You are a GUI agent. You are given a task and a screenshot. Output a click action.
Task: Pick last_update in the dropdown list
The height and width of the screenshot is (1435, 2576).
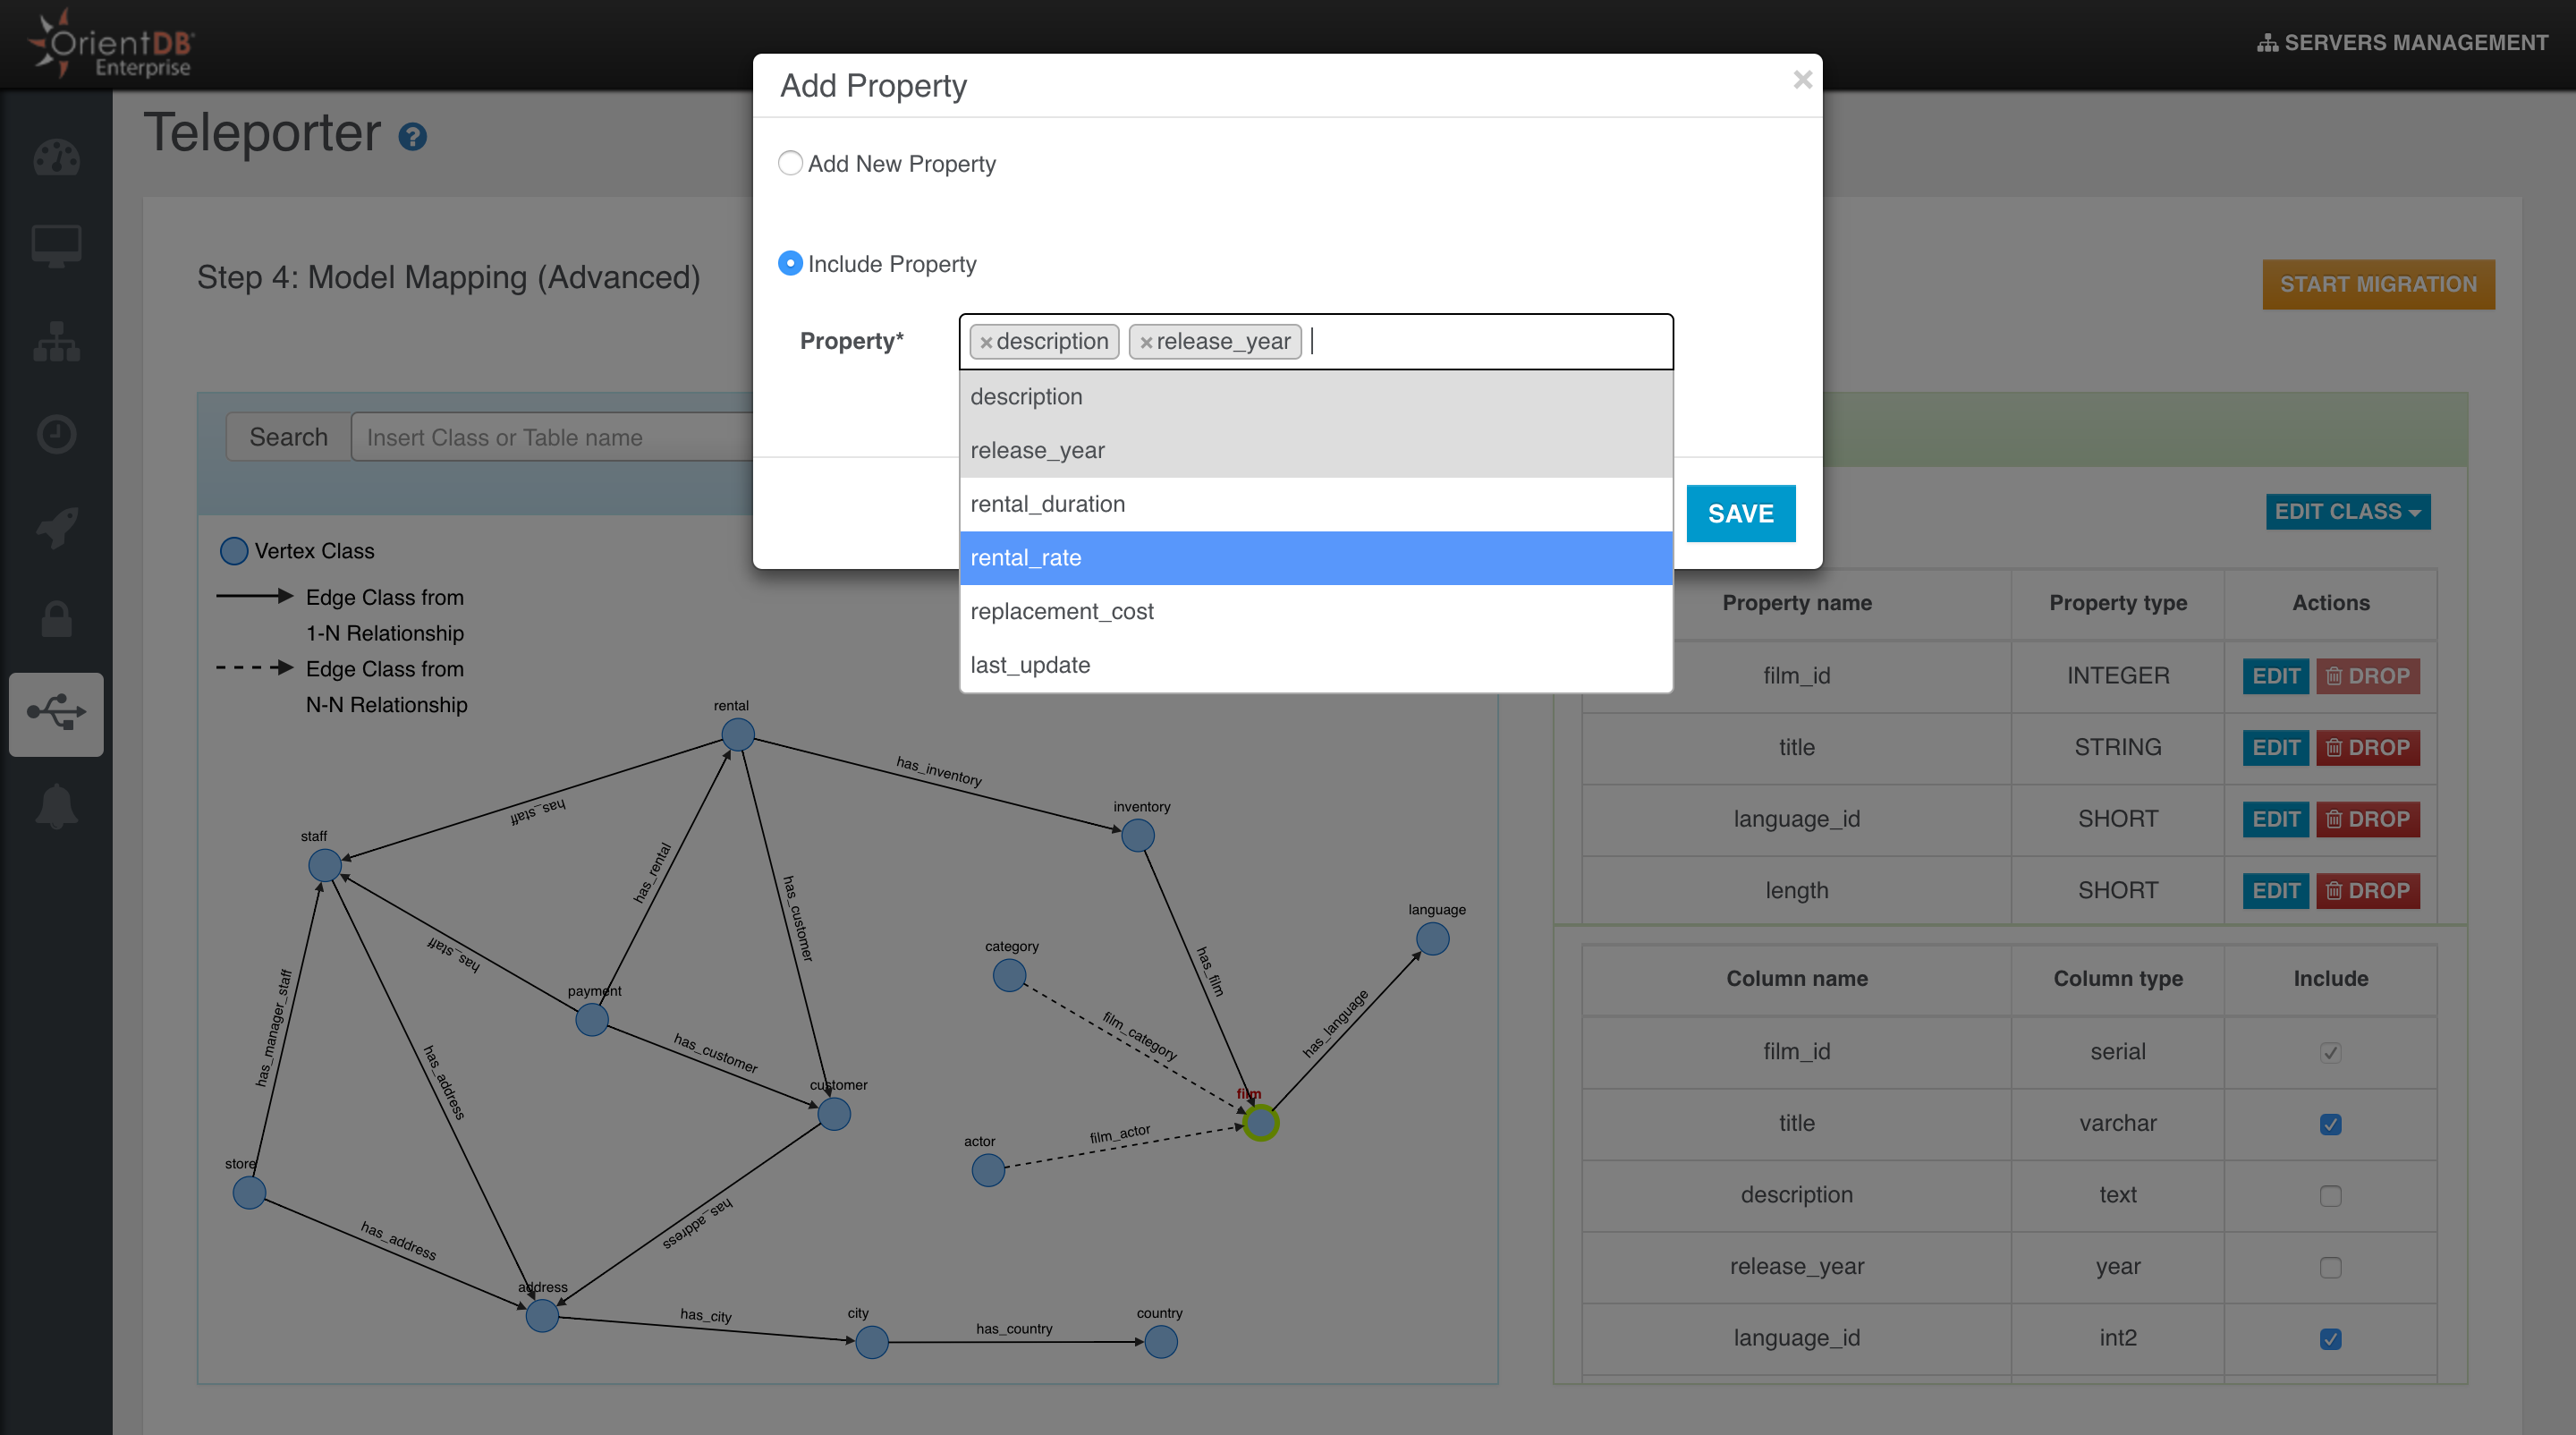pyautogui.click(x=1315, y=665)
